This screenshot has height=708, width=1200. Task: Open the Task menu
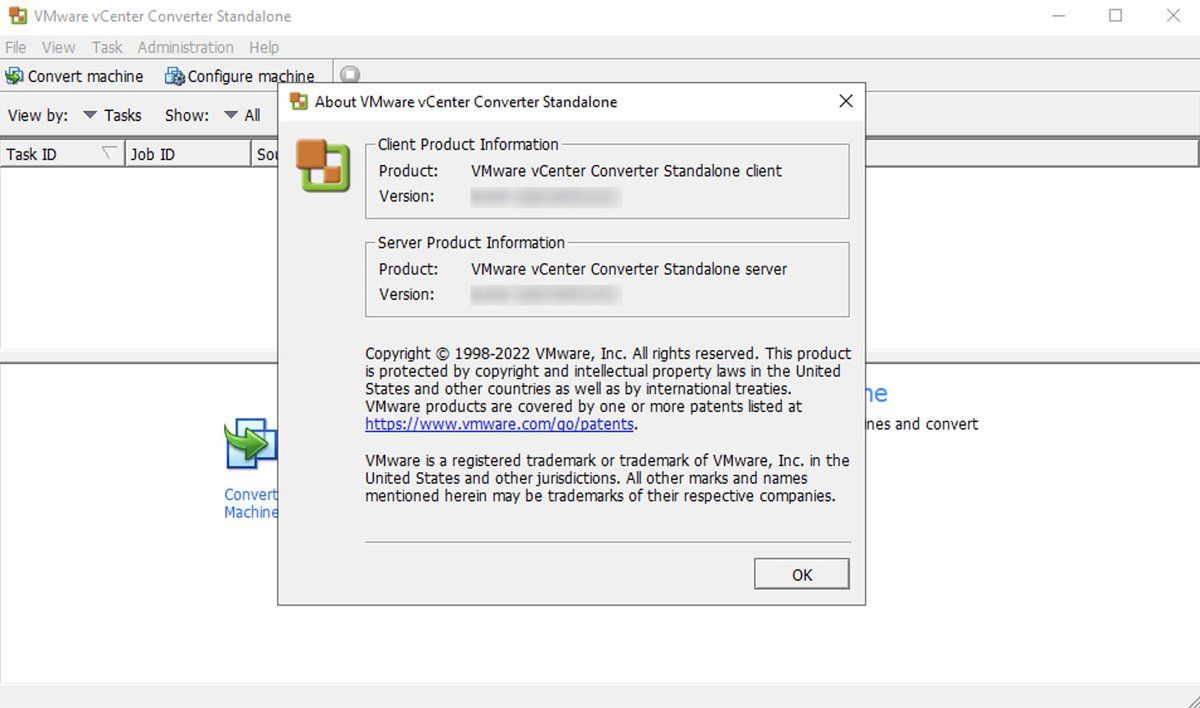coord(107,47)
